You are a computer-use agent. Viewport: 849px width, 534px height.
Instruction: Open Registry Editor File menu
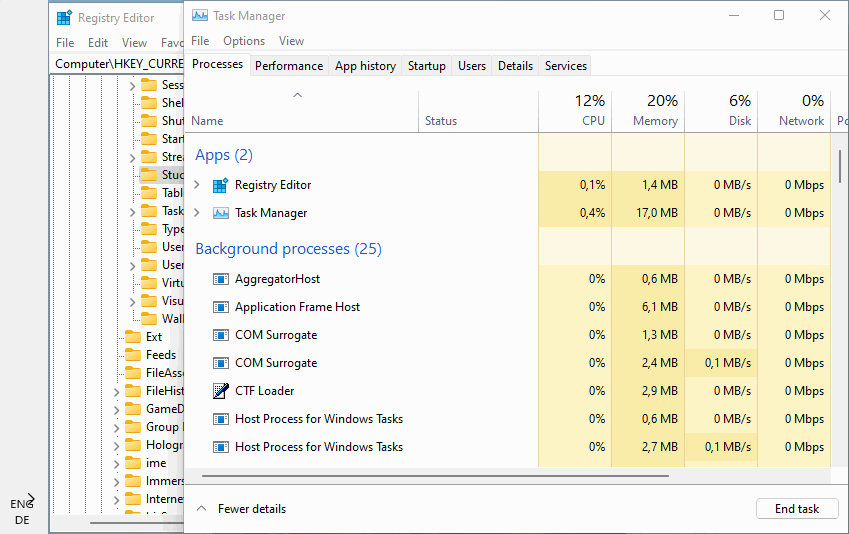tap(65, 43)
